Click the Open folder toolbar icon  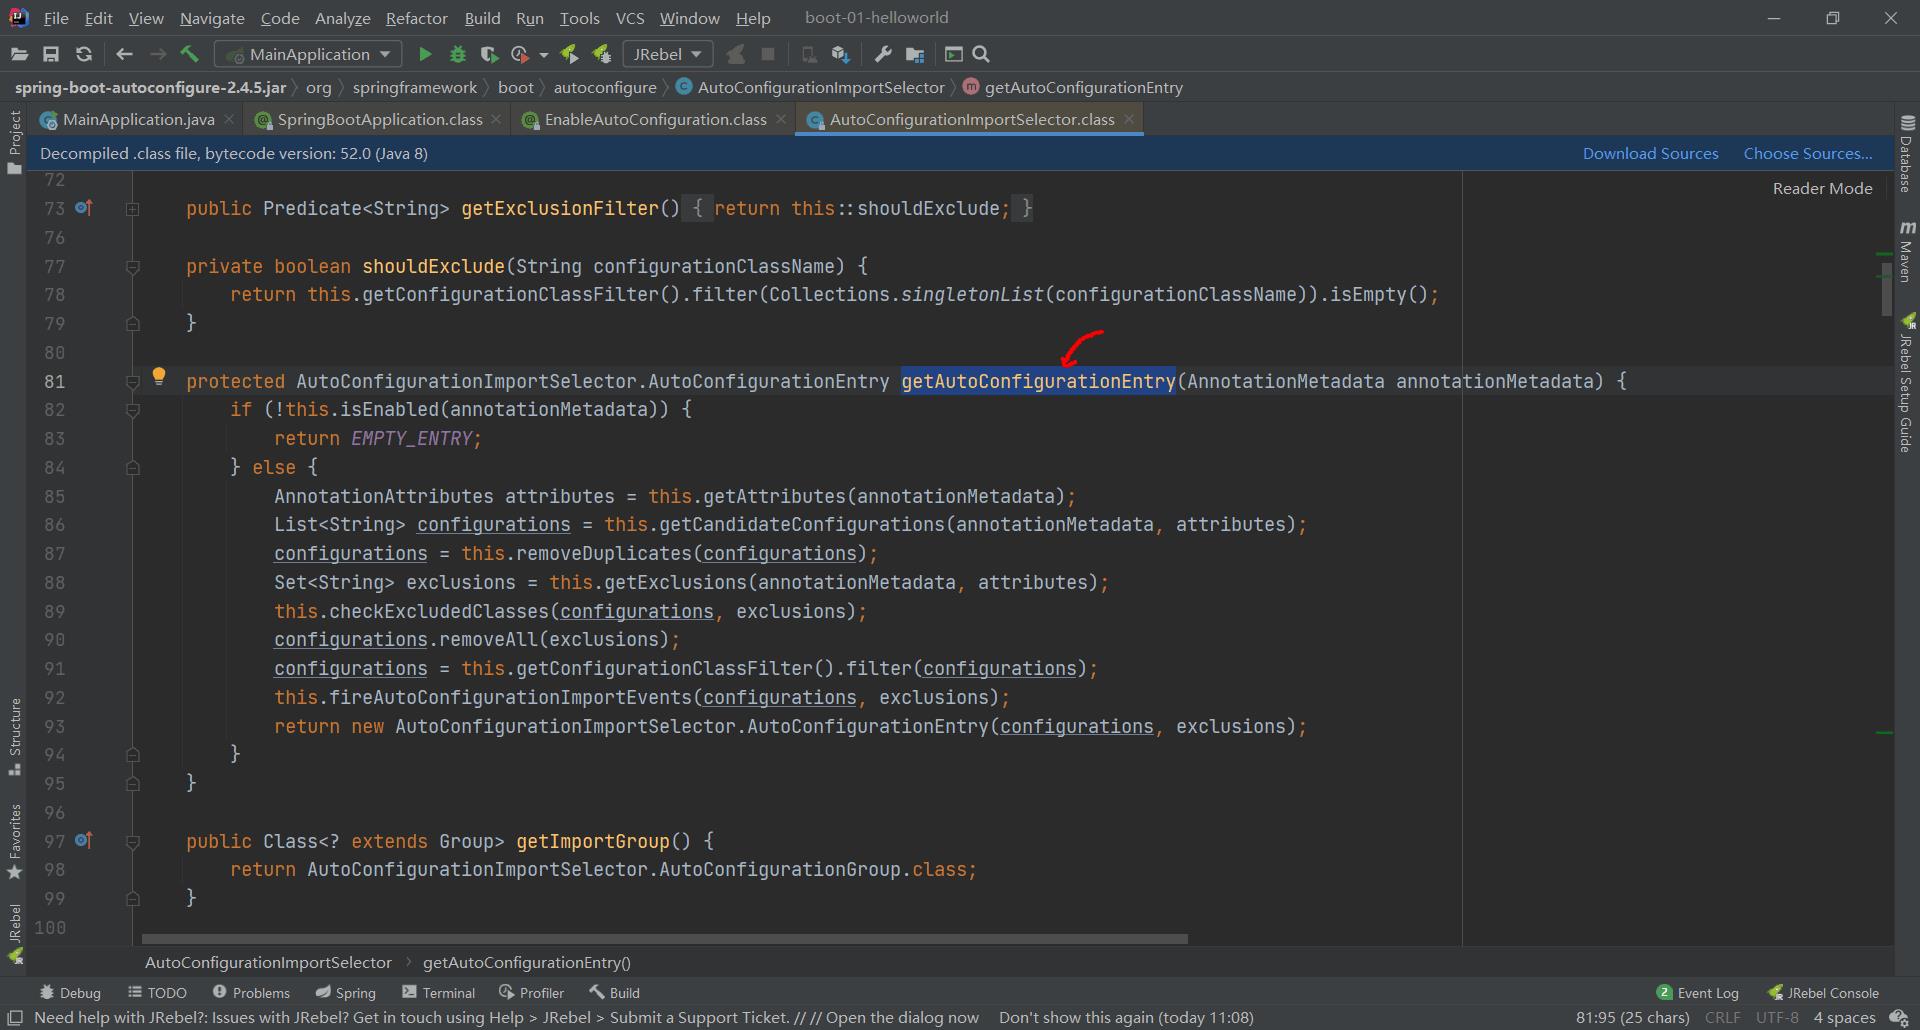click(19, 54)
